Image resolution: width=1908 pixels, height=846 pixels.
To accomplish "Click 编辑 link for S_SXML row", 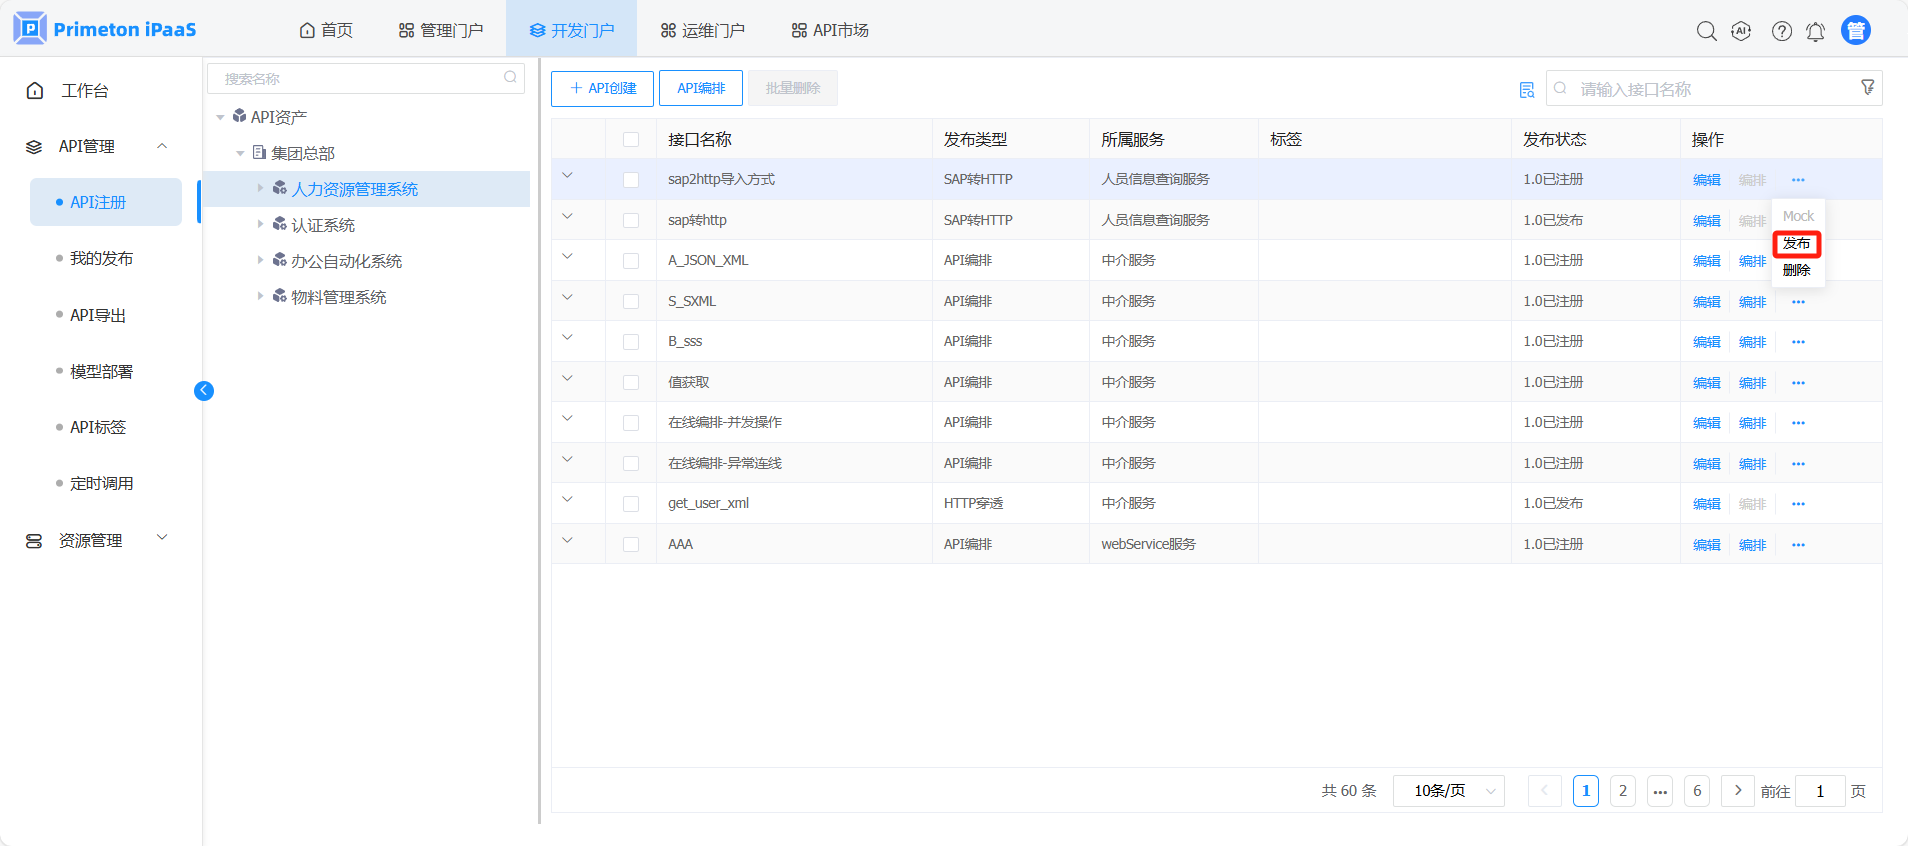I will [1706, 302].
